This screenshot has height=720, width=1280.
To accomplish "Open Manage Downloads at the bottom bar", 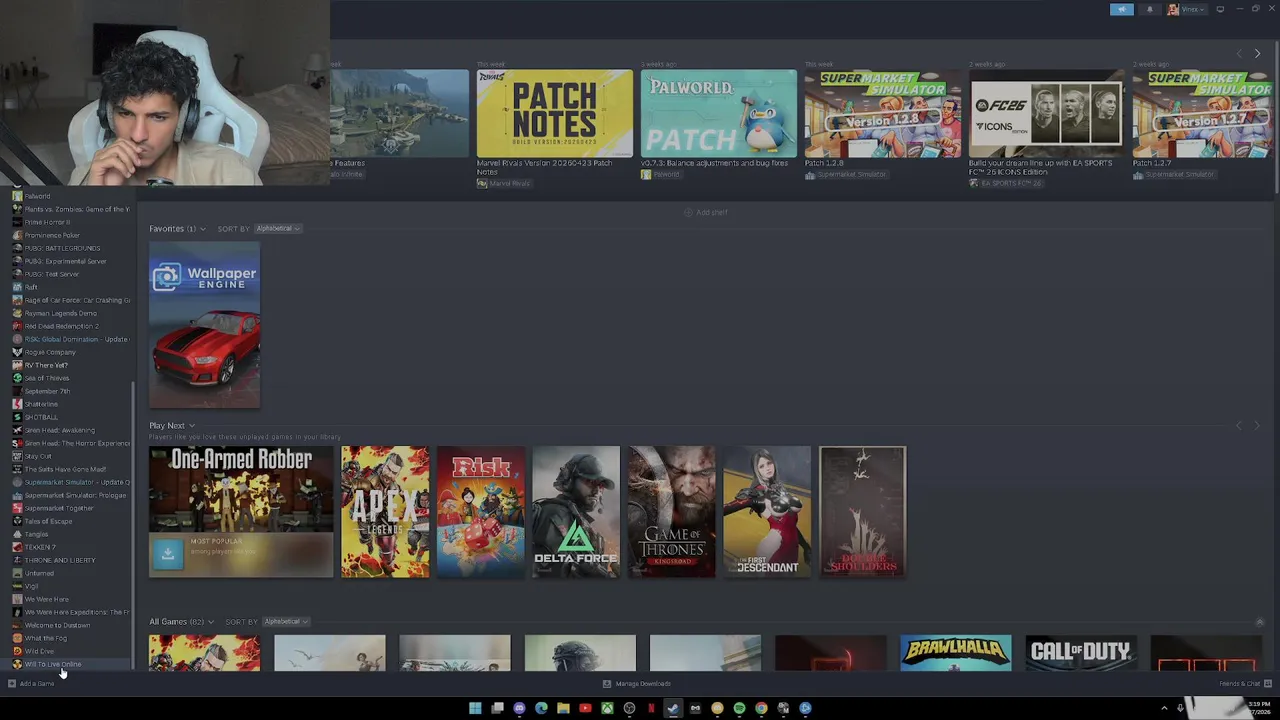I will pyautogui.click(x=636, y=684).
